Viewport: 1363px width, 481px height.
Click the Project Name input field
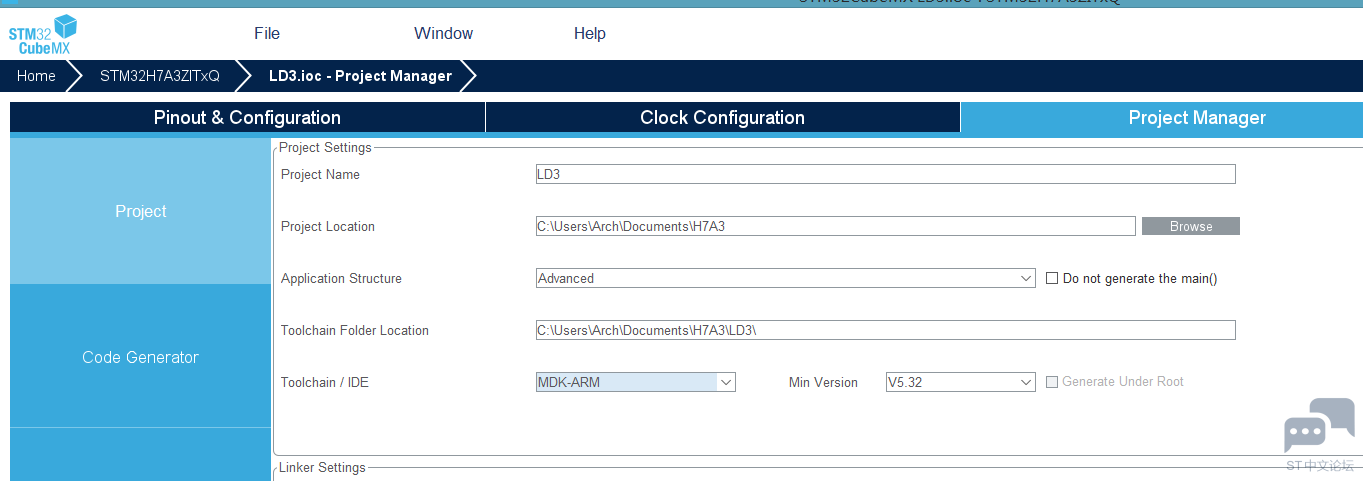(x=886, y=174)
